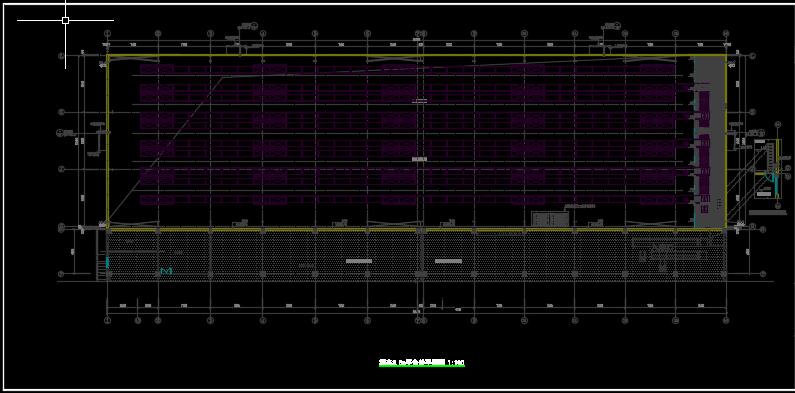Pick the right white label bar in hatched area
This screenshot has width=795, height=393.
(x=448, y=261)
